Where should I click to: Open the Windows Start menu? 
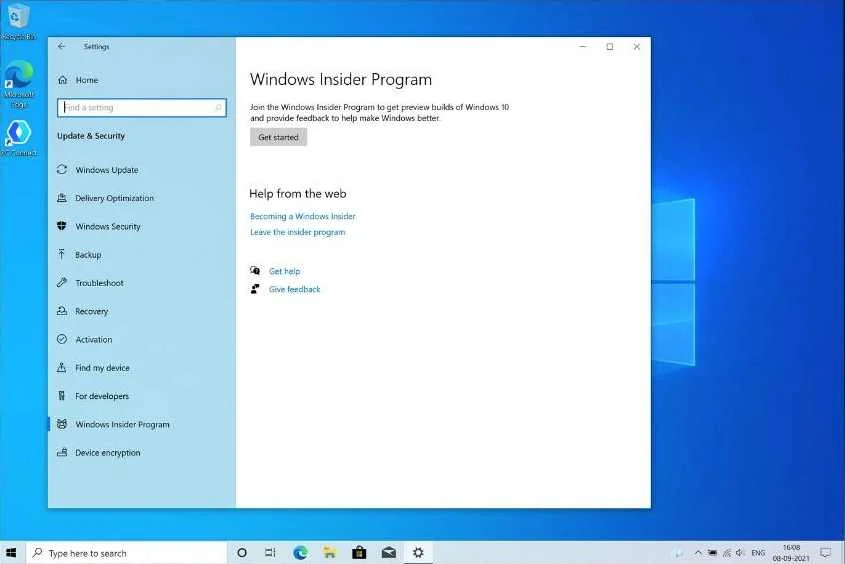(x=11, y=553)
